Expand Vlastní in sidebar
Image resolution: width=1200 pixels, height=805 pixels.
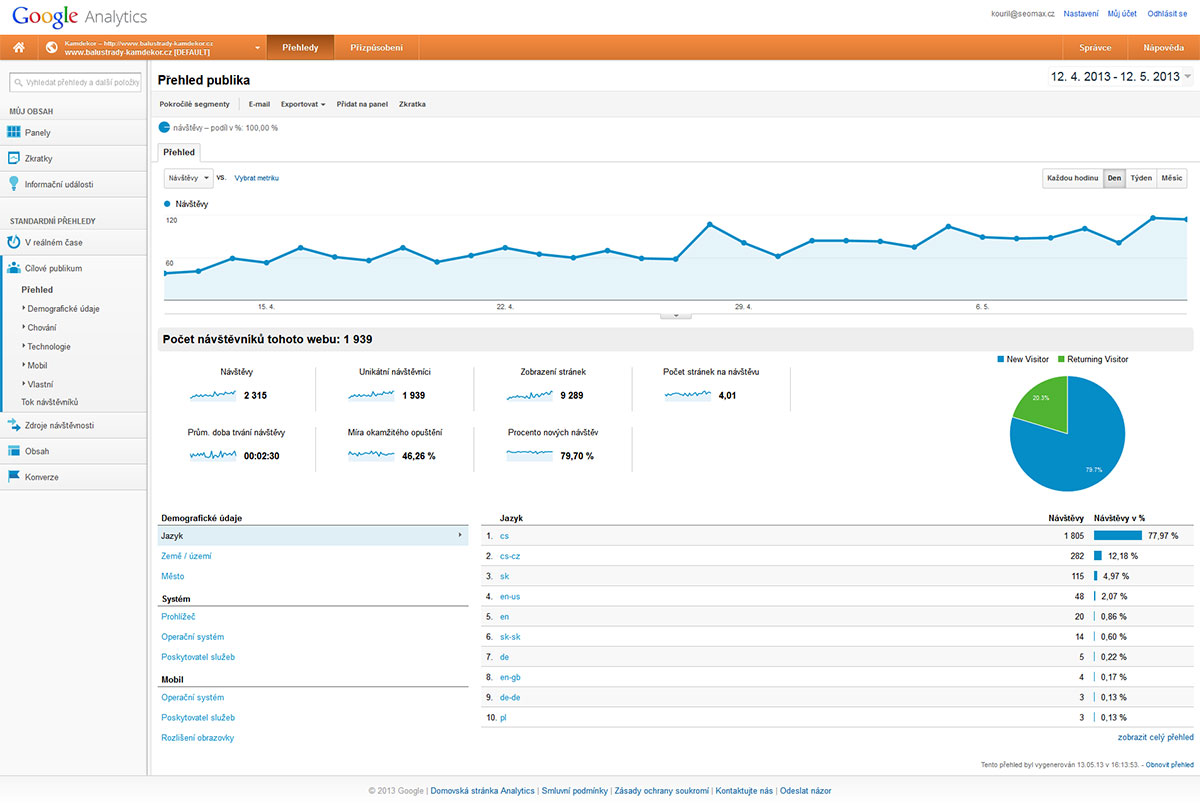[x=38, y=384]
